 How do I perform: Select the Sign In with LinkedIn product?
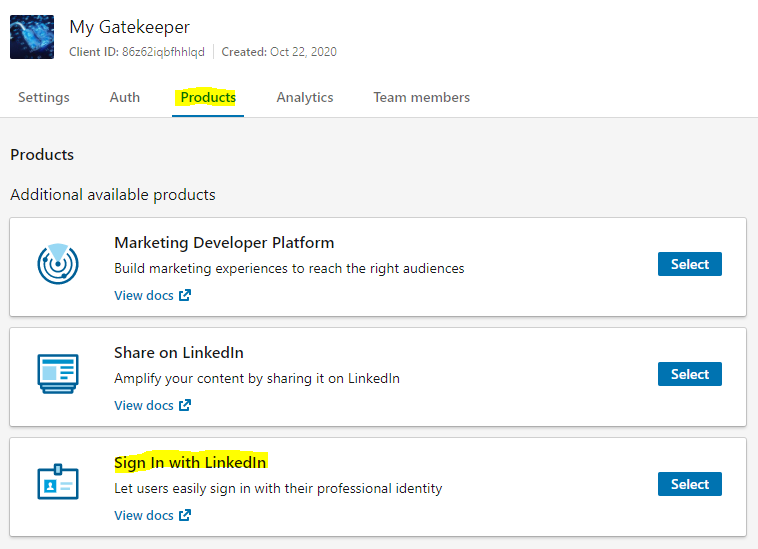689,484
